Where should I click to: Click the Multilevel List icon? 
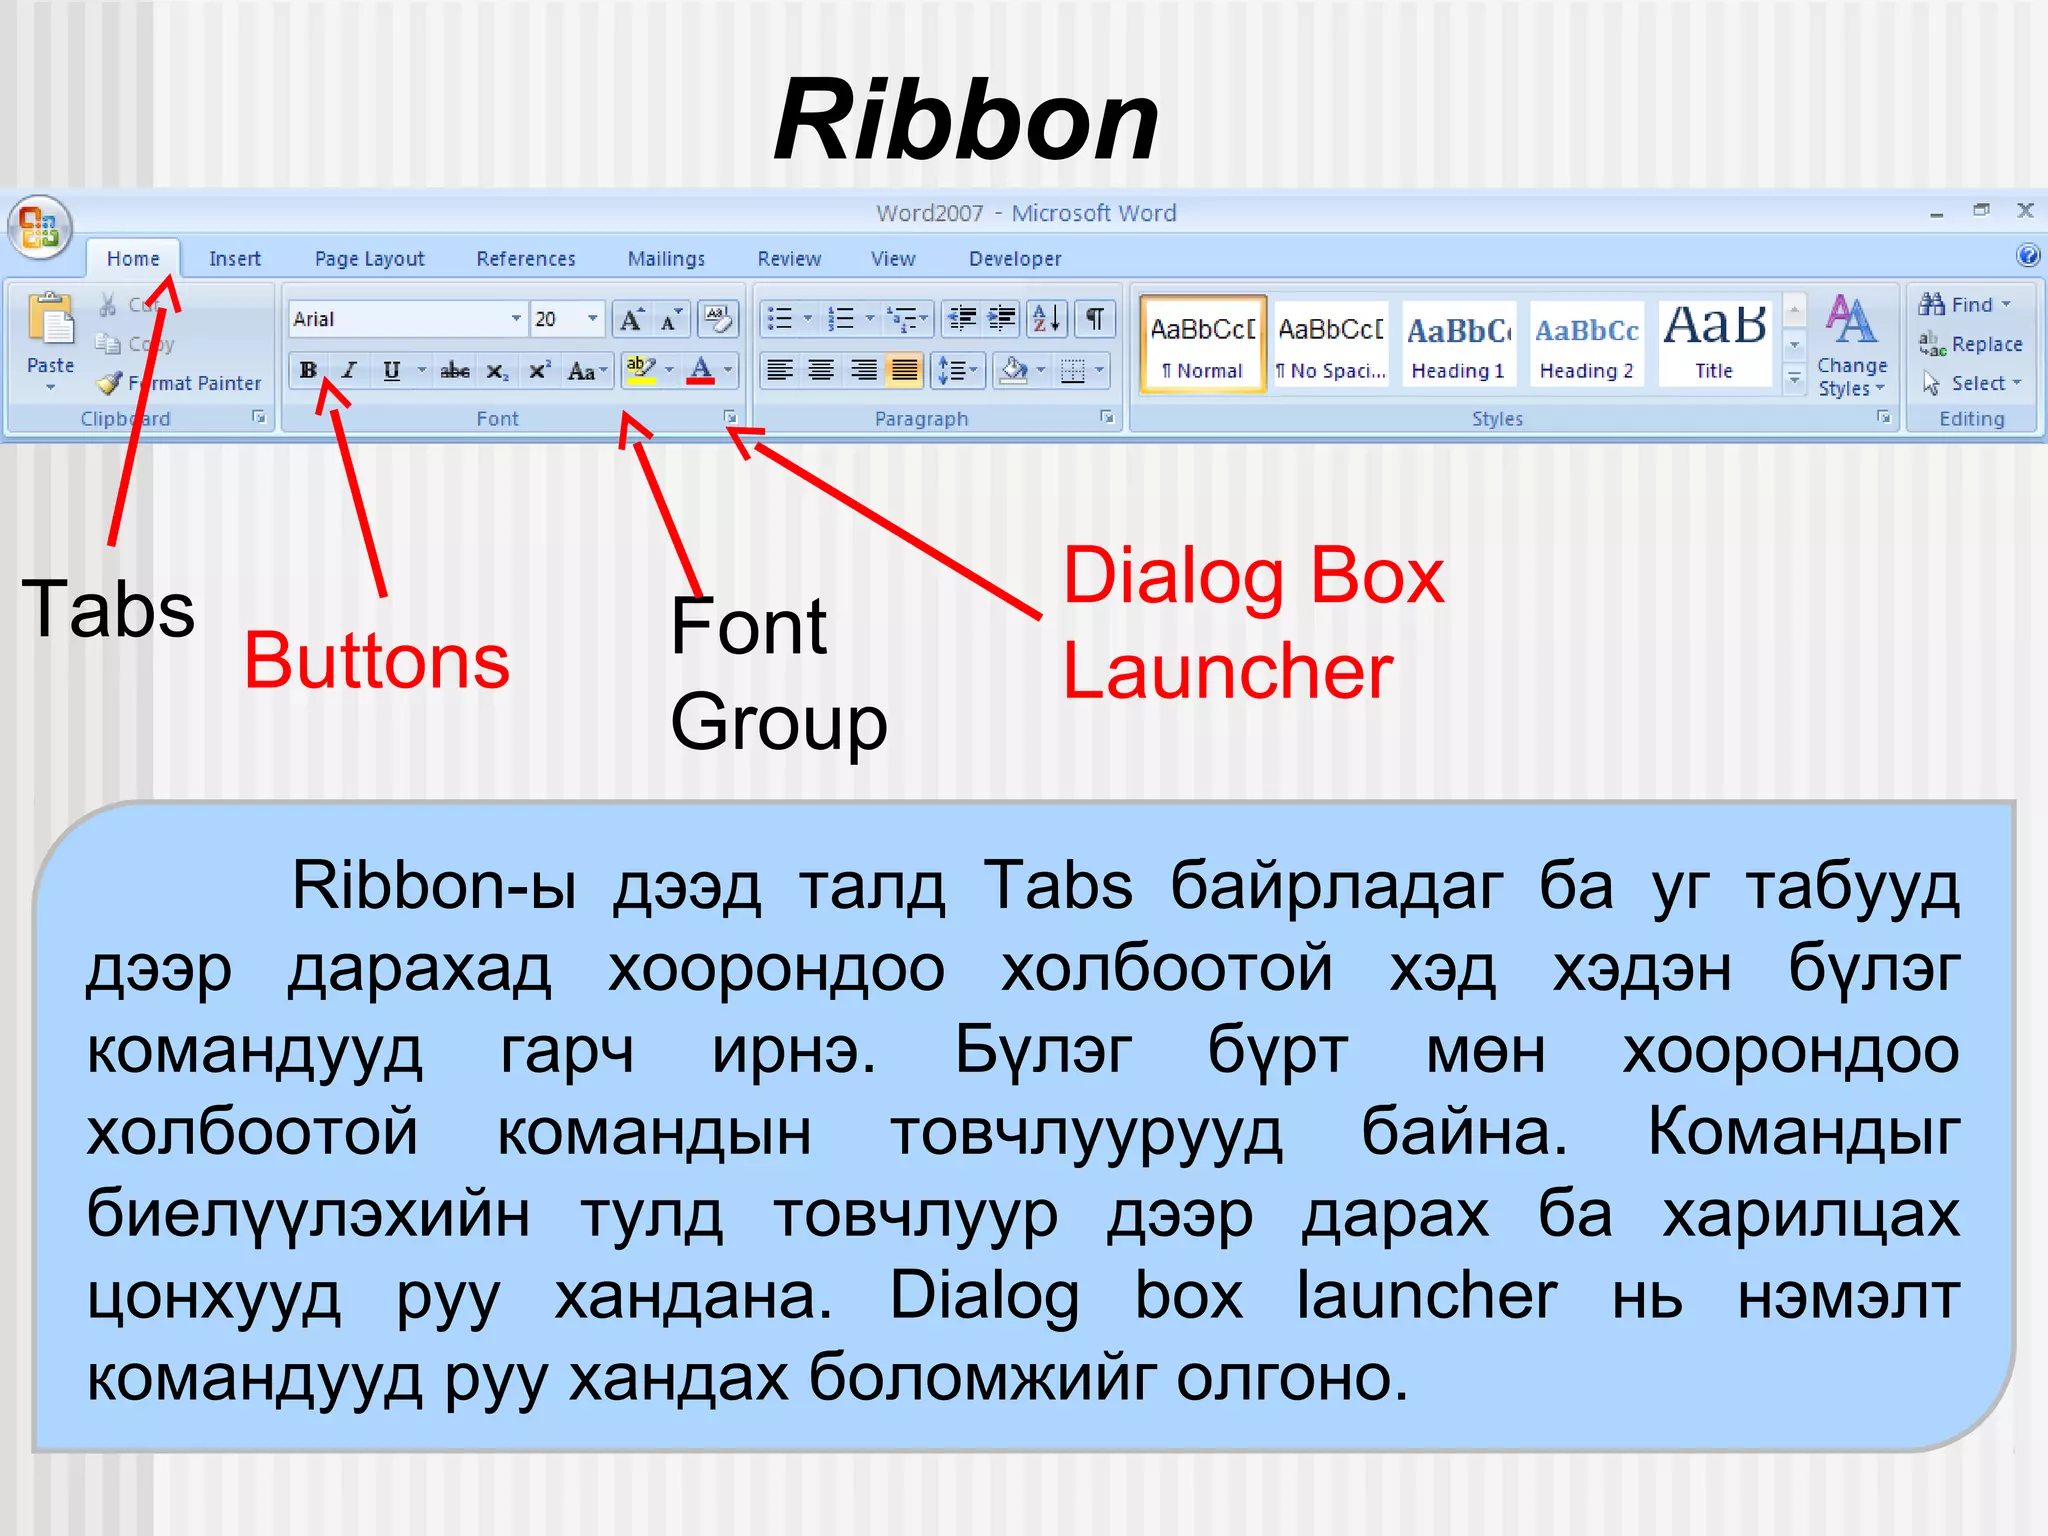902,319
